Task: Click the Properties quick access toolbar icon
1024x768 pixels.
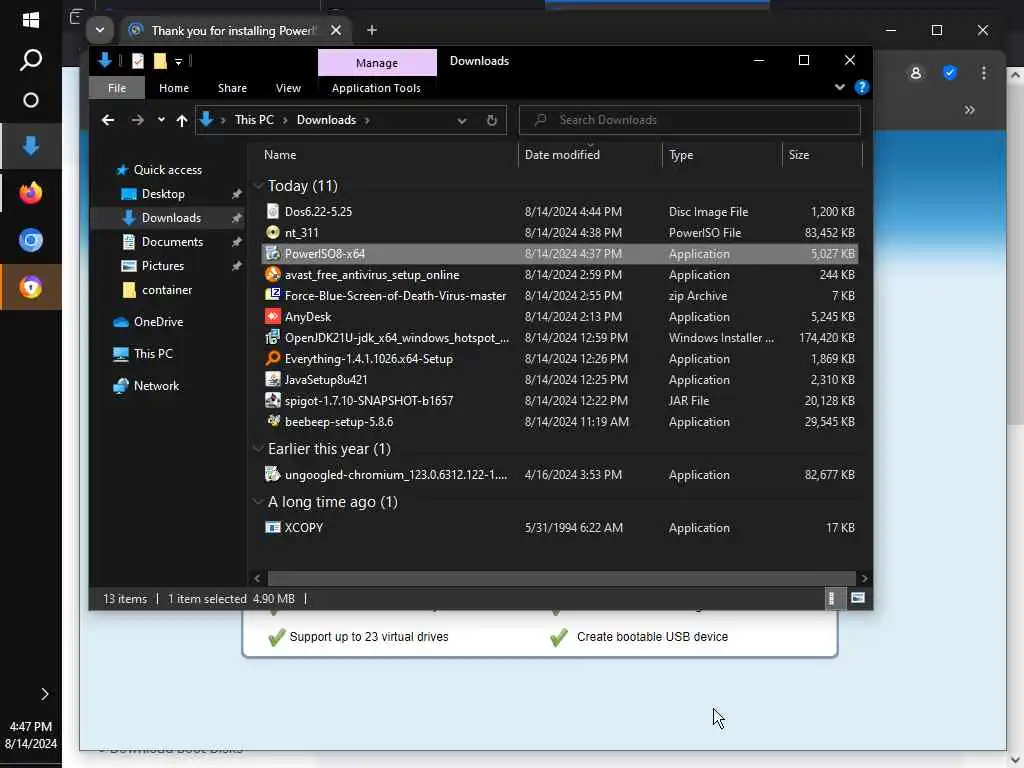Action: [x=138, y=61]
